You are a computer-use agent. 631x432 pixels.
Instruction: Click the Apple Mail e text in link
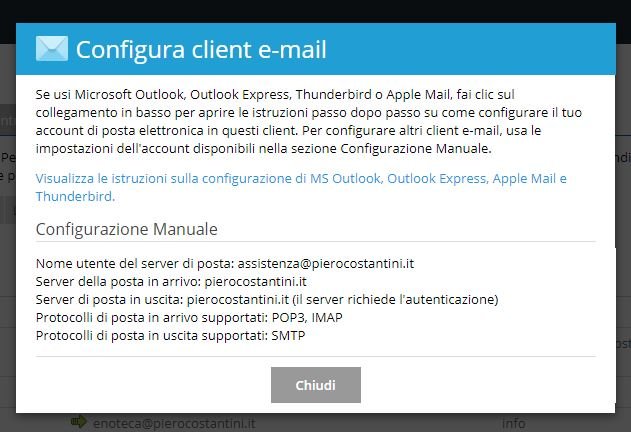pos(530,178)
